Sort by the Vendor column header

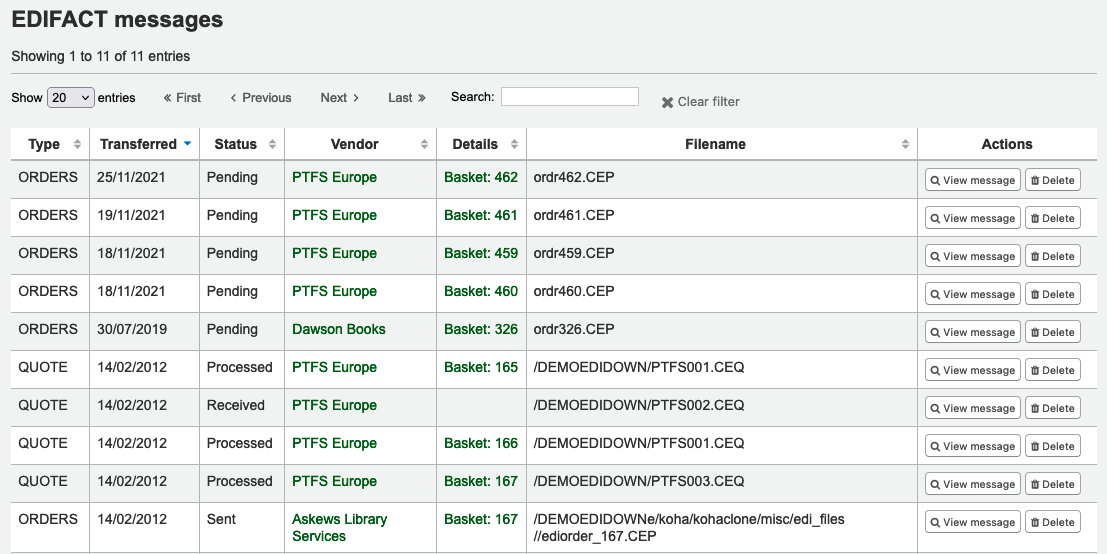tap(355, 144)
